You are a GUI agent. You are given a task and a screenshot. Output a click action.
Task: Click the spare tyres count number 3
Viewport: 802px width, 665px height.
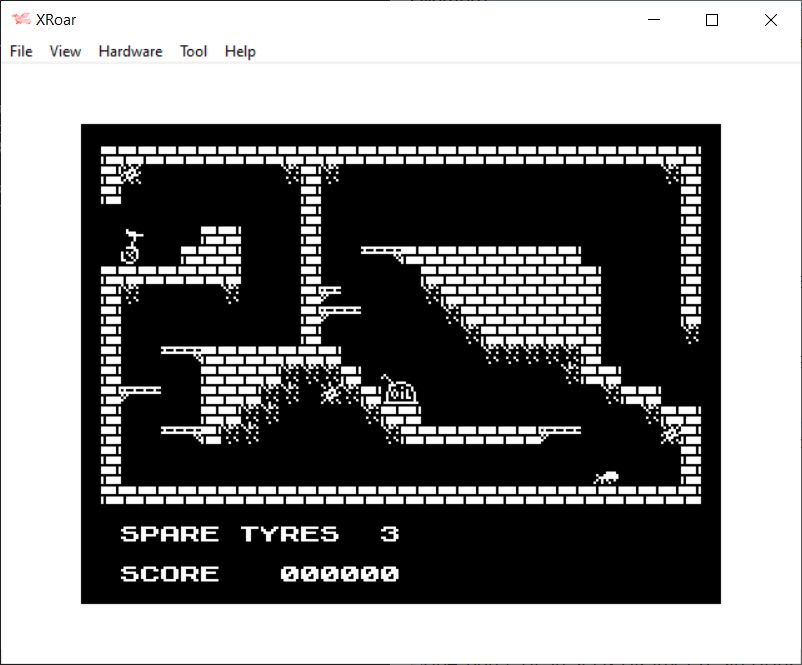[x=390, y=534]
